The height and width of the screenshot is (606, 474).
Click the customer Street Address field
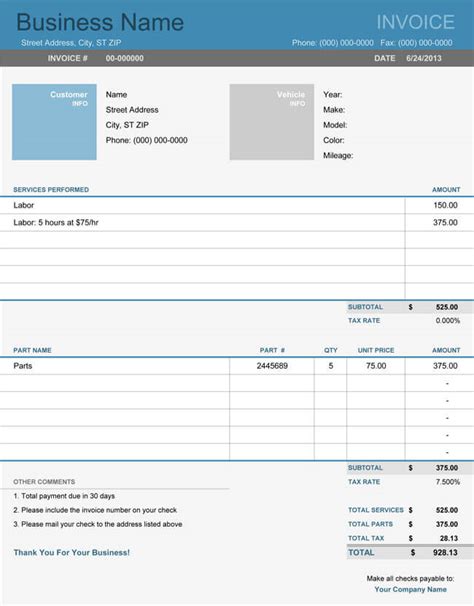[132, 110]
